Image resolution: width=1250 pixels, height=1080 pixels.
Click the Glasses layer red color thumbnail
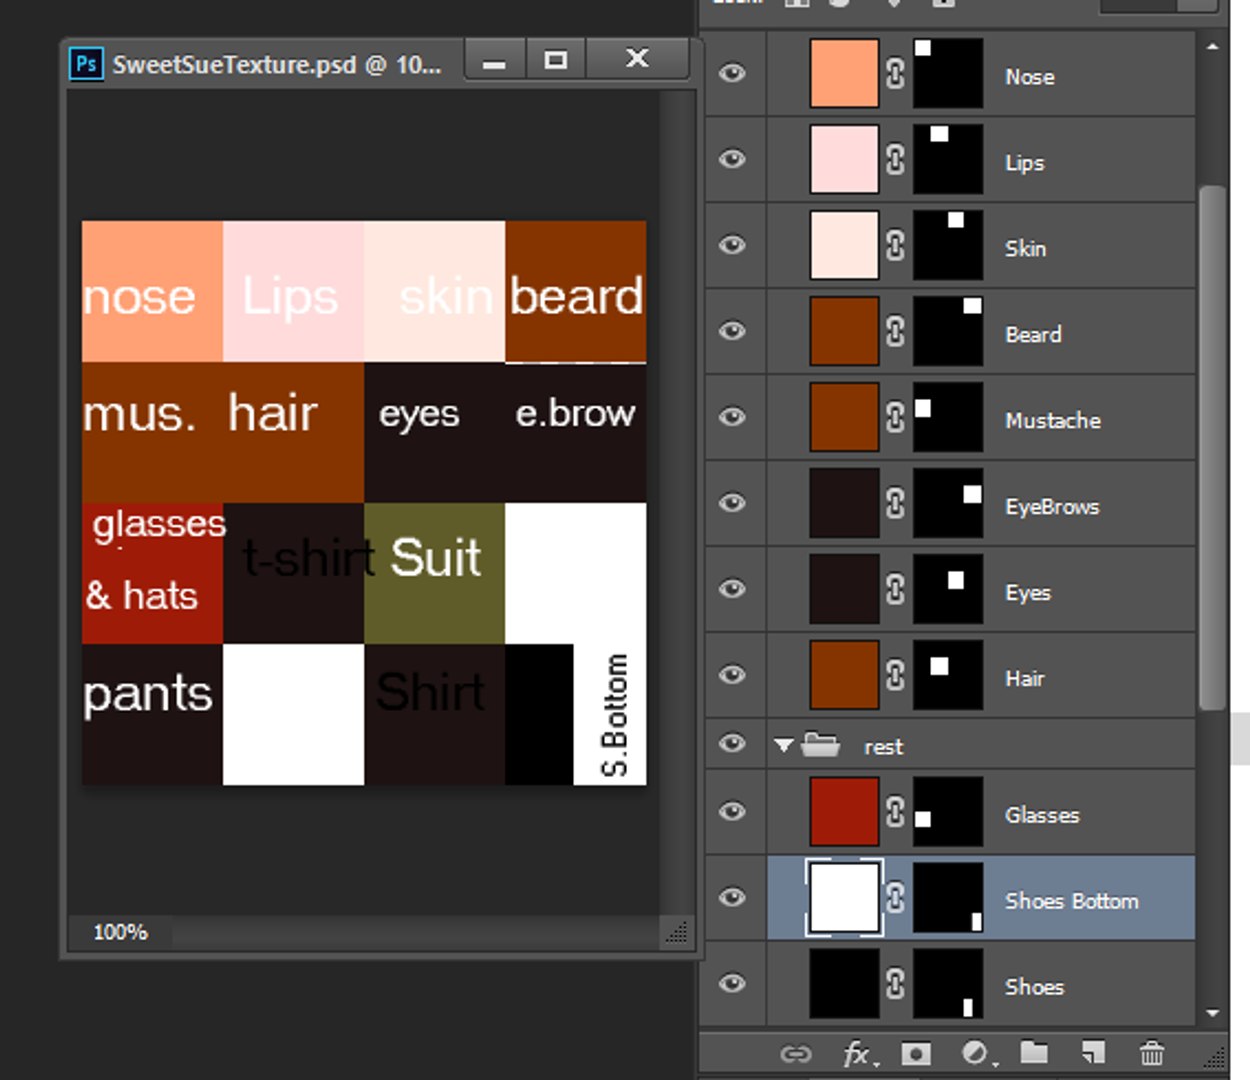point(844,811)
